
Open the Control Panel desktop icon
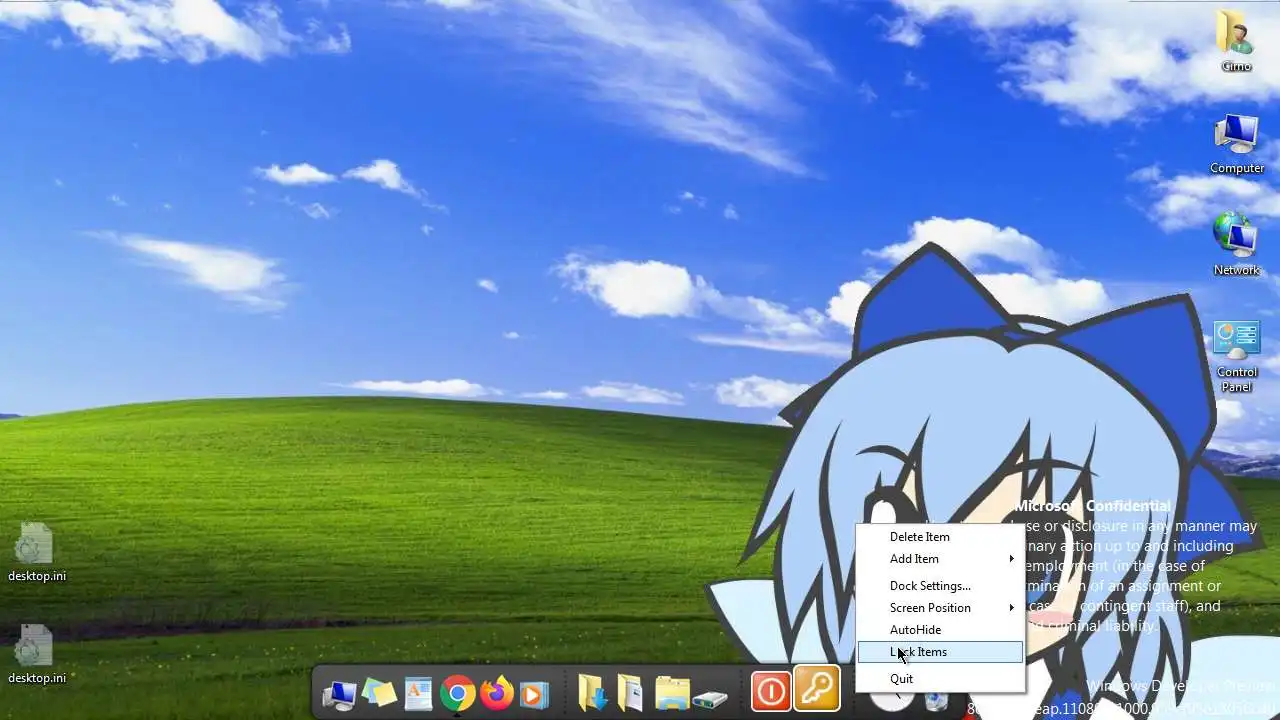(1237, 356)
